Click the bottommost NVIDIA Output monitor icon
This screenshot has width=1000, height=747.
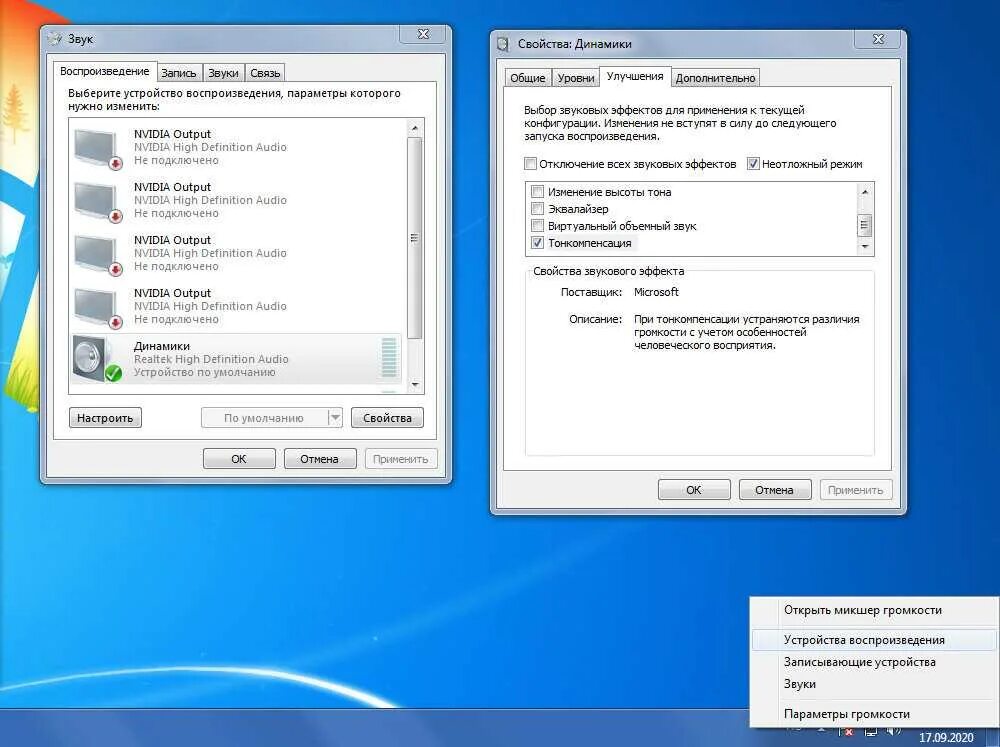98,307
